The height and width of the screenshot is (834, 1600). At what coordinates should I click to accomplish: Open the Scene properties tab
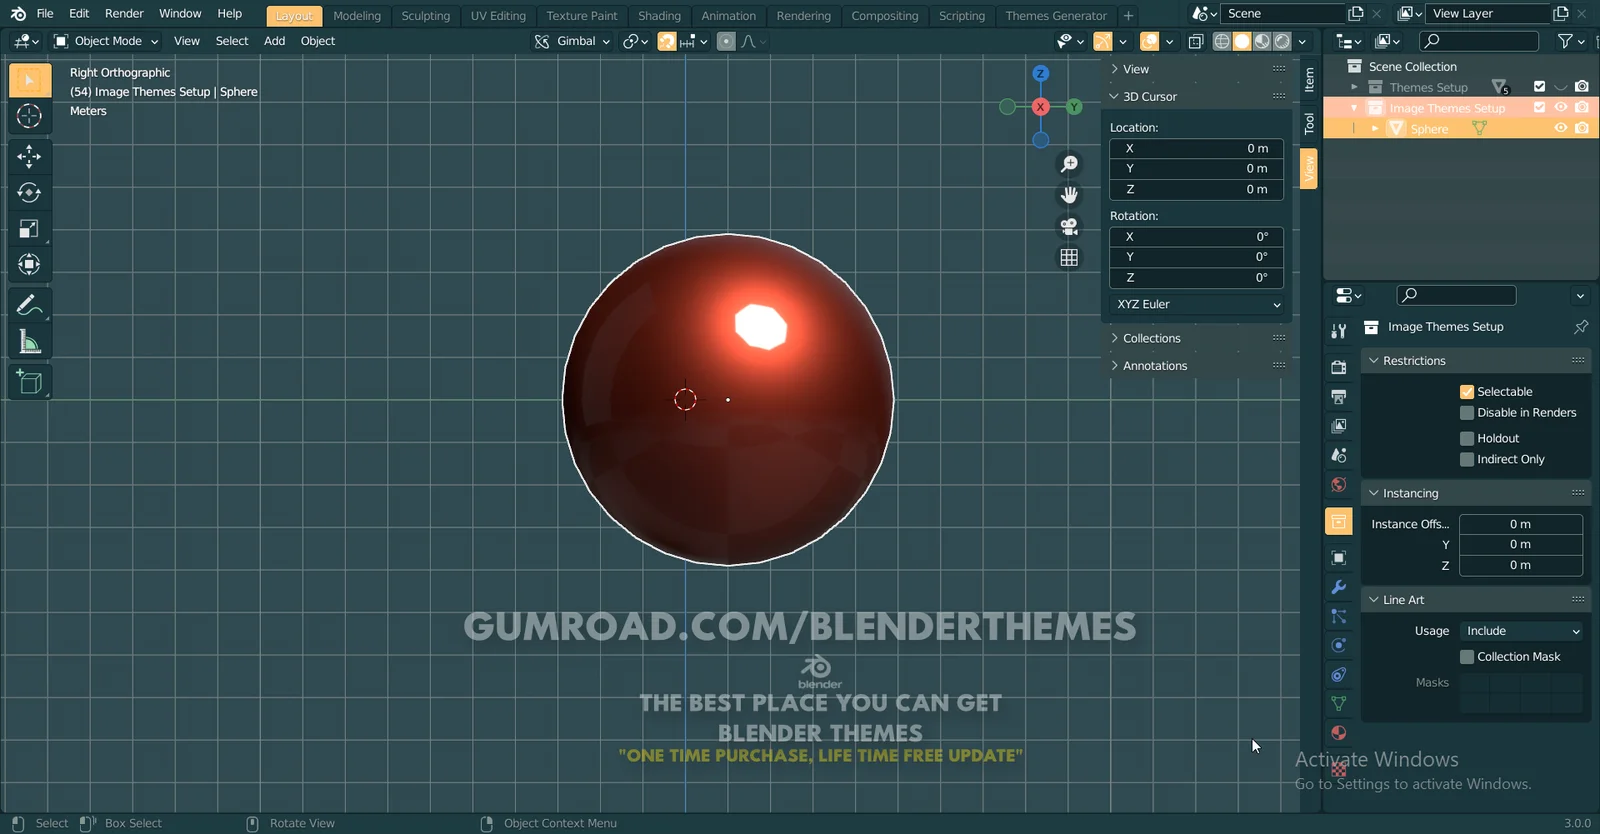click(x=1339, y=455)
